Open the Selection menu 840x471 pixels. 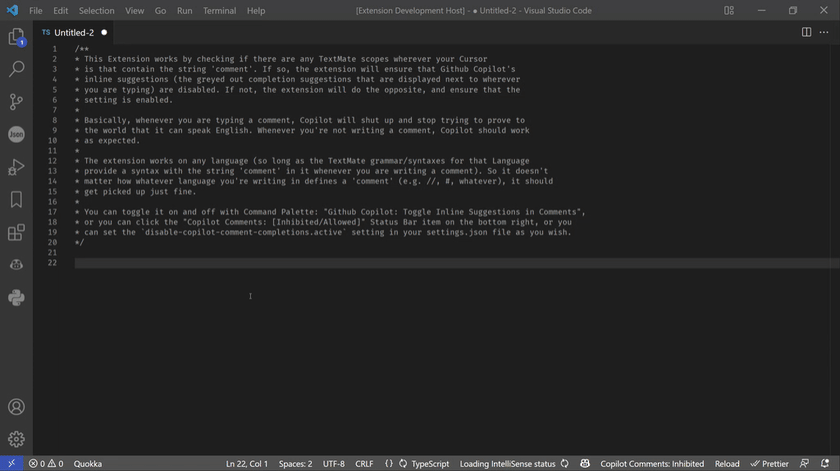(96, 10)
